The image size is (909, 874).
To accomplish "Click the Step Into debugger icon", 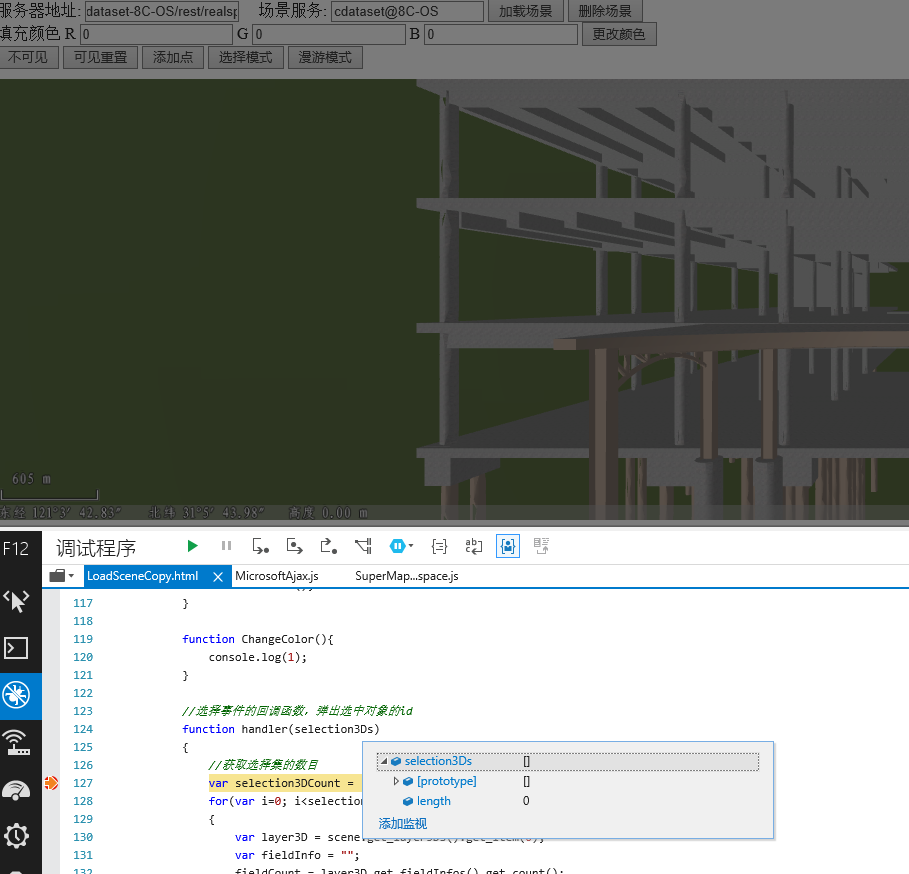I will pyautogui.click(x=260, y=546).
